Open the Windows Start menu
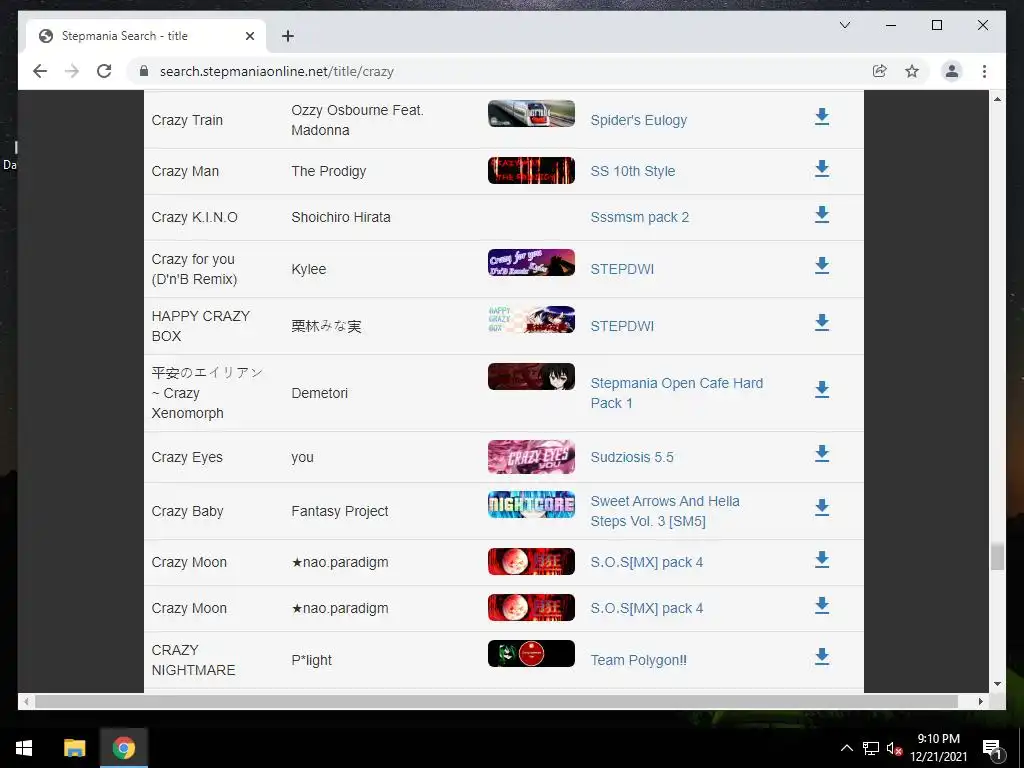This screenshot has width=1024, height=768. click(x=24, y=748)
